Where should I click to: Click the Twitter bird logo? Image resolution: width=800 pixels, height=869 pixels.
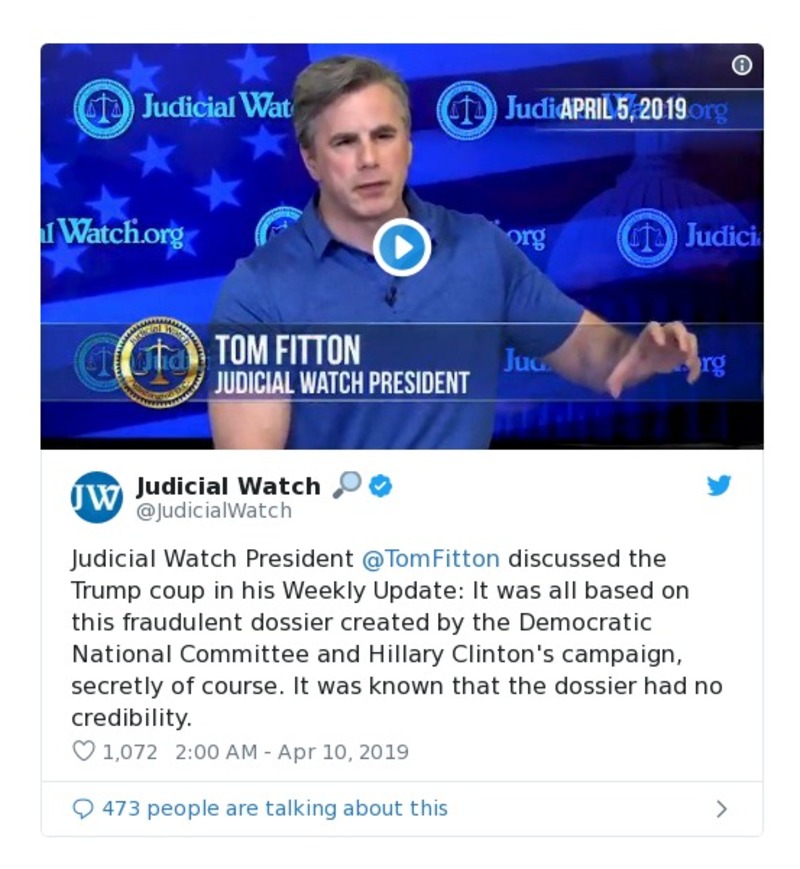click(719, 486)
